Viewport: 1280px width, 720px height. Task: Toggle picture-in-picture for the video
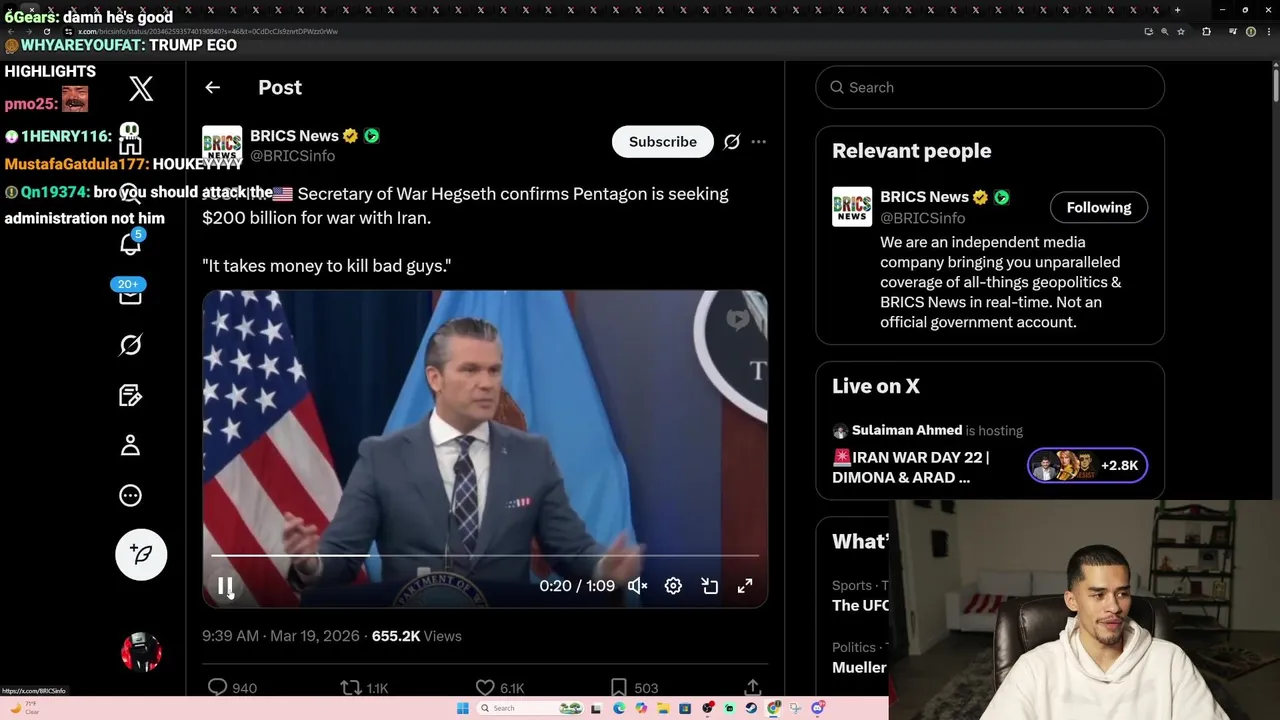[x=709, y=586]
